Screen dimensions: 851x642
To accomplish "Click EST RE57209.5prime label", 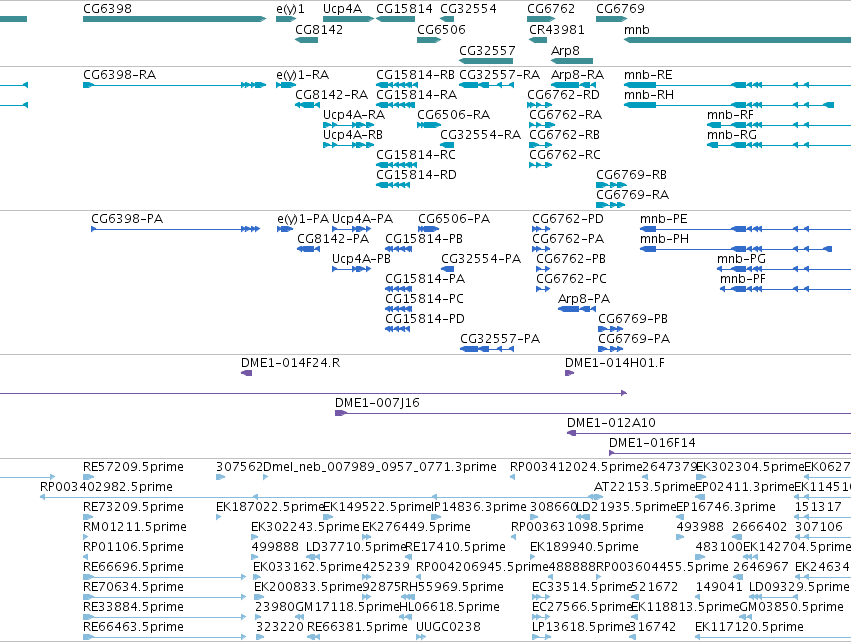I will click(133, 467).
